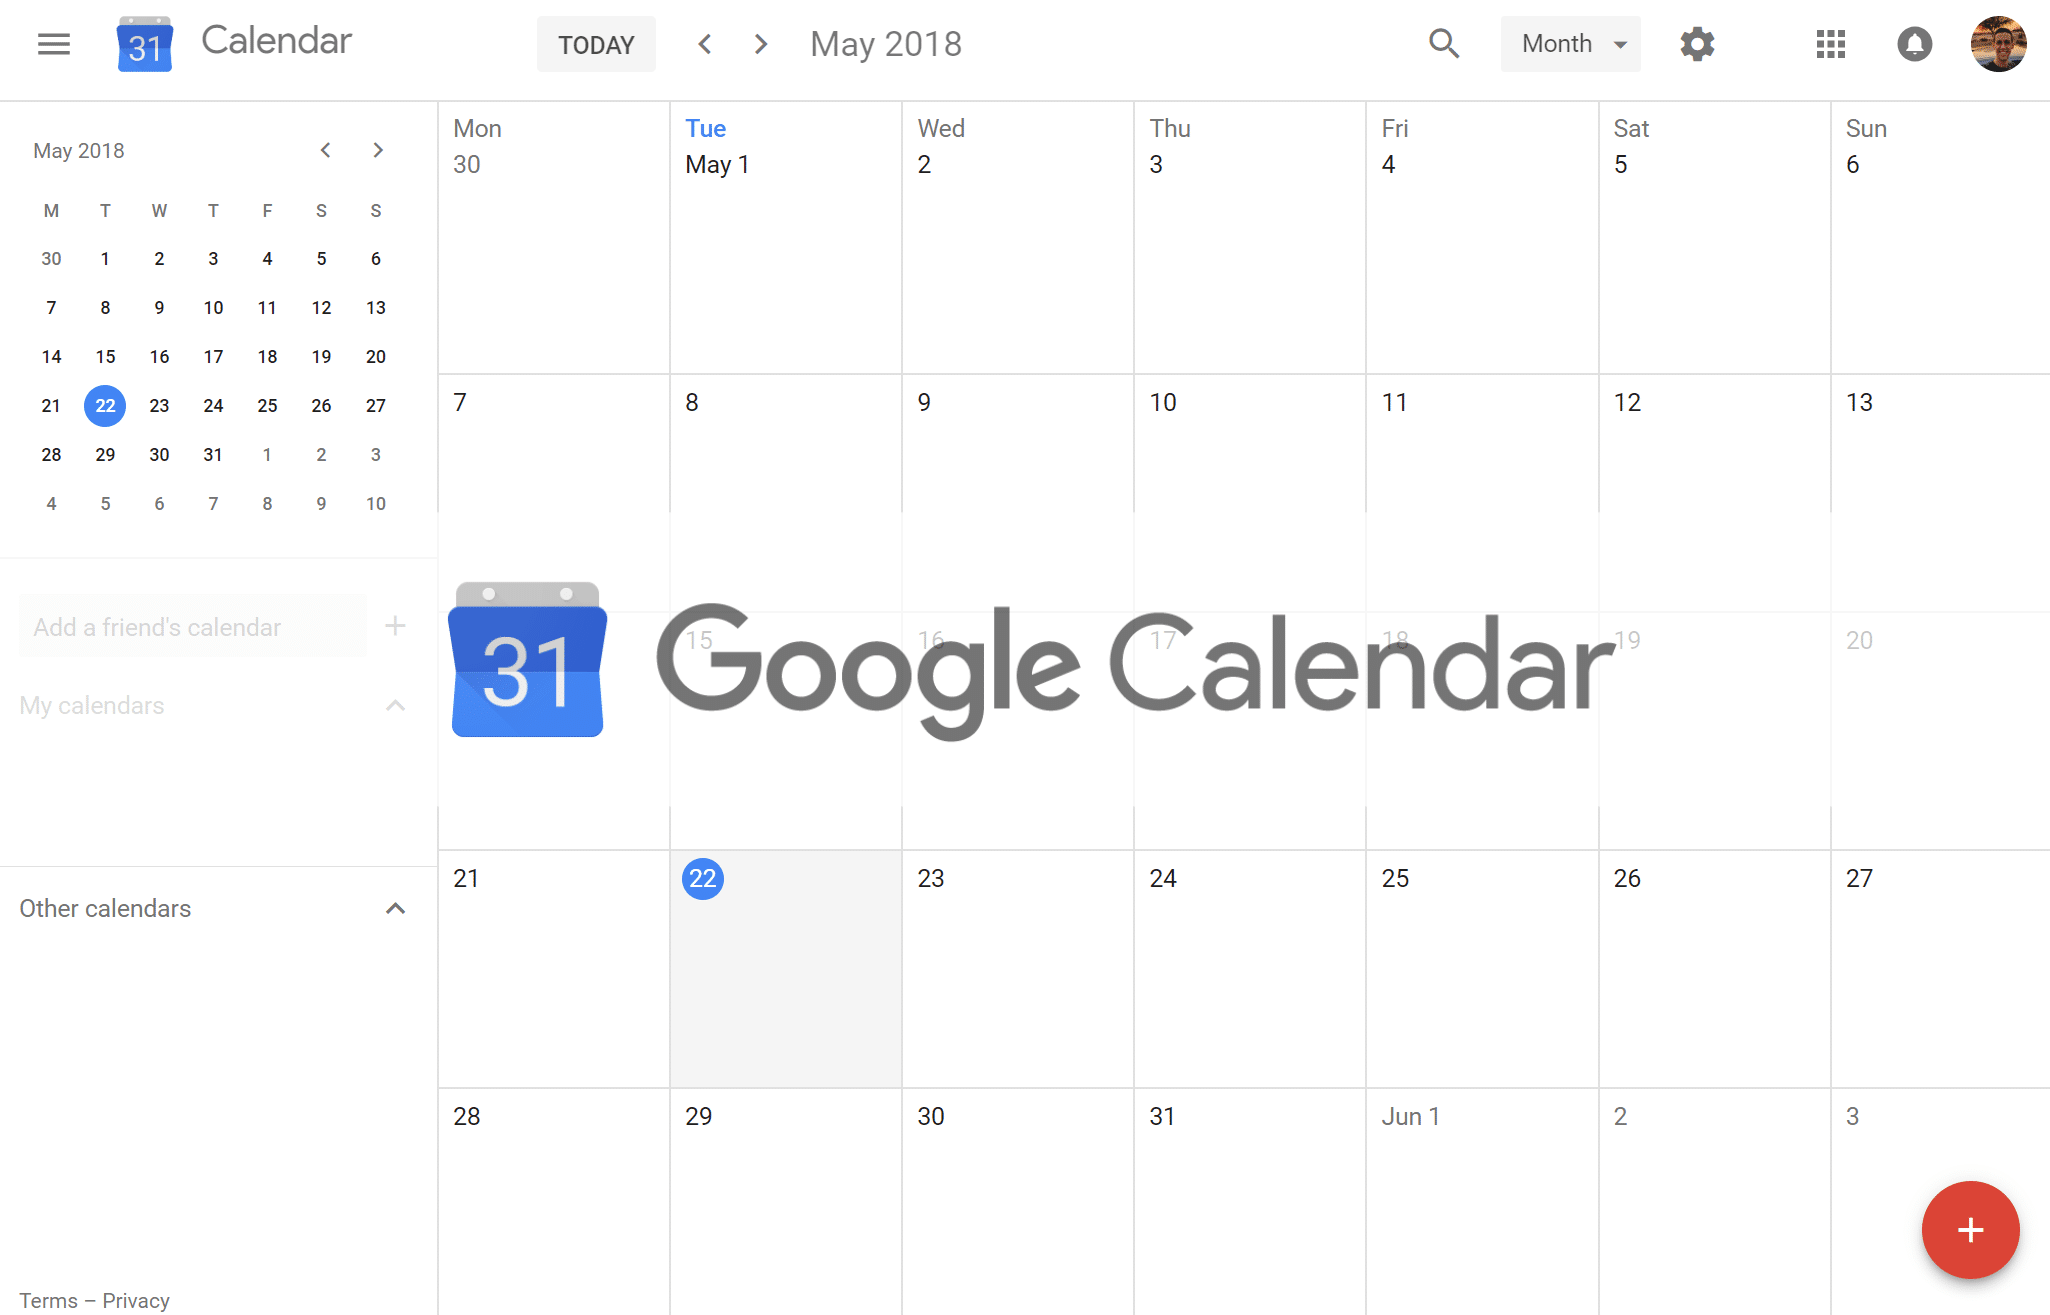This screenshot has width=2050, height=1315.
Task: Expand mini calendar to previous month
Action: (x=321, y=151)
